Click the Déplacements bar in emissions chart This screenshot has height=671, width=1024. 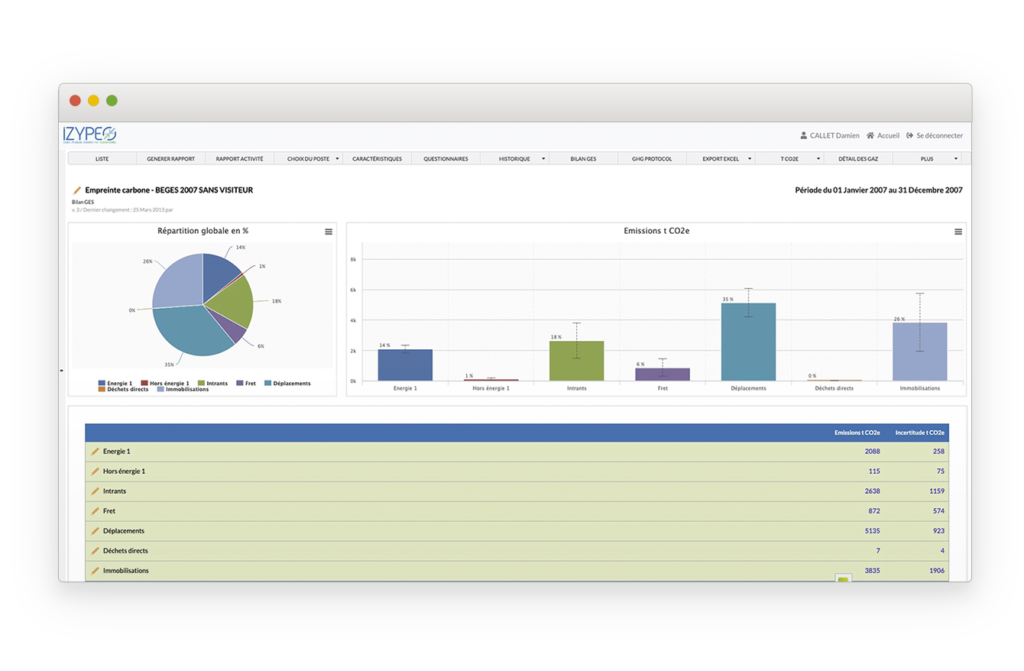[x=748, y=342]
